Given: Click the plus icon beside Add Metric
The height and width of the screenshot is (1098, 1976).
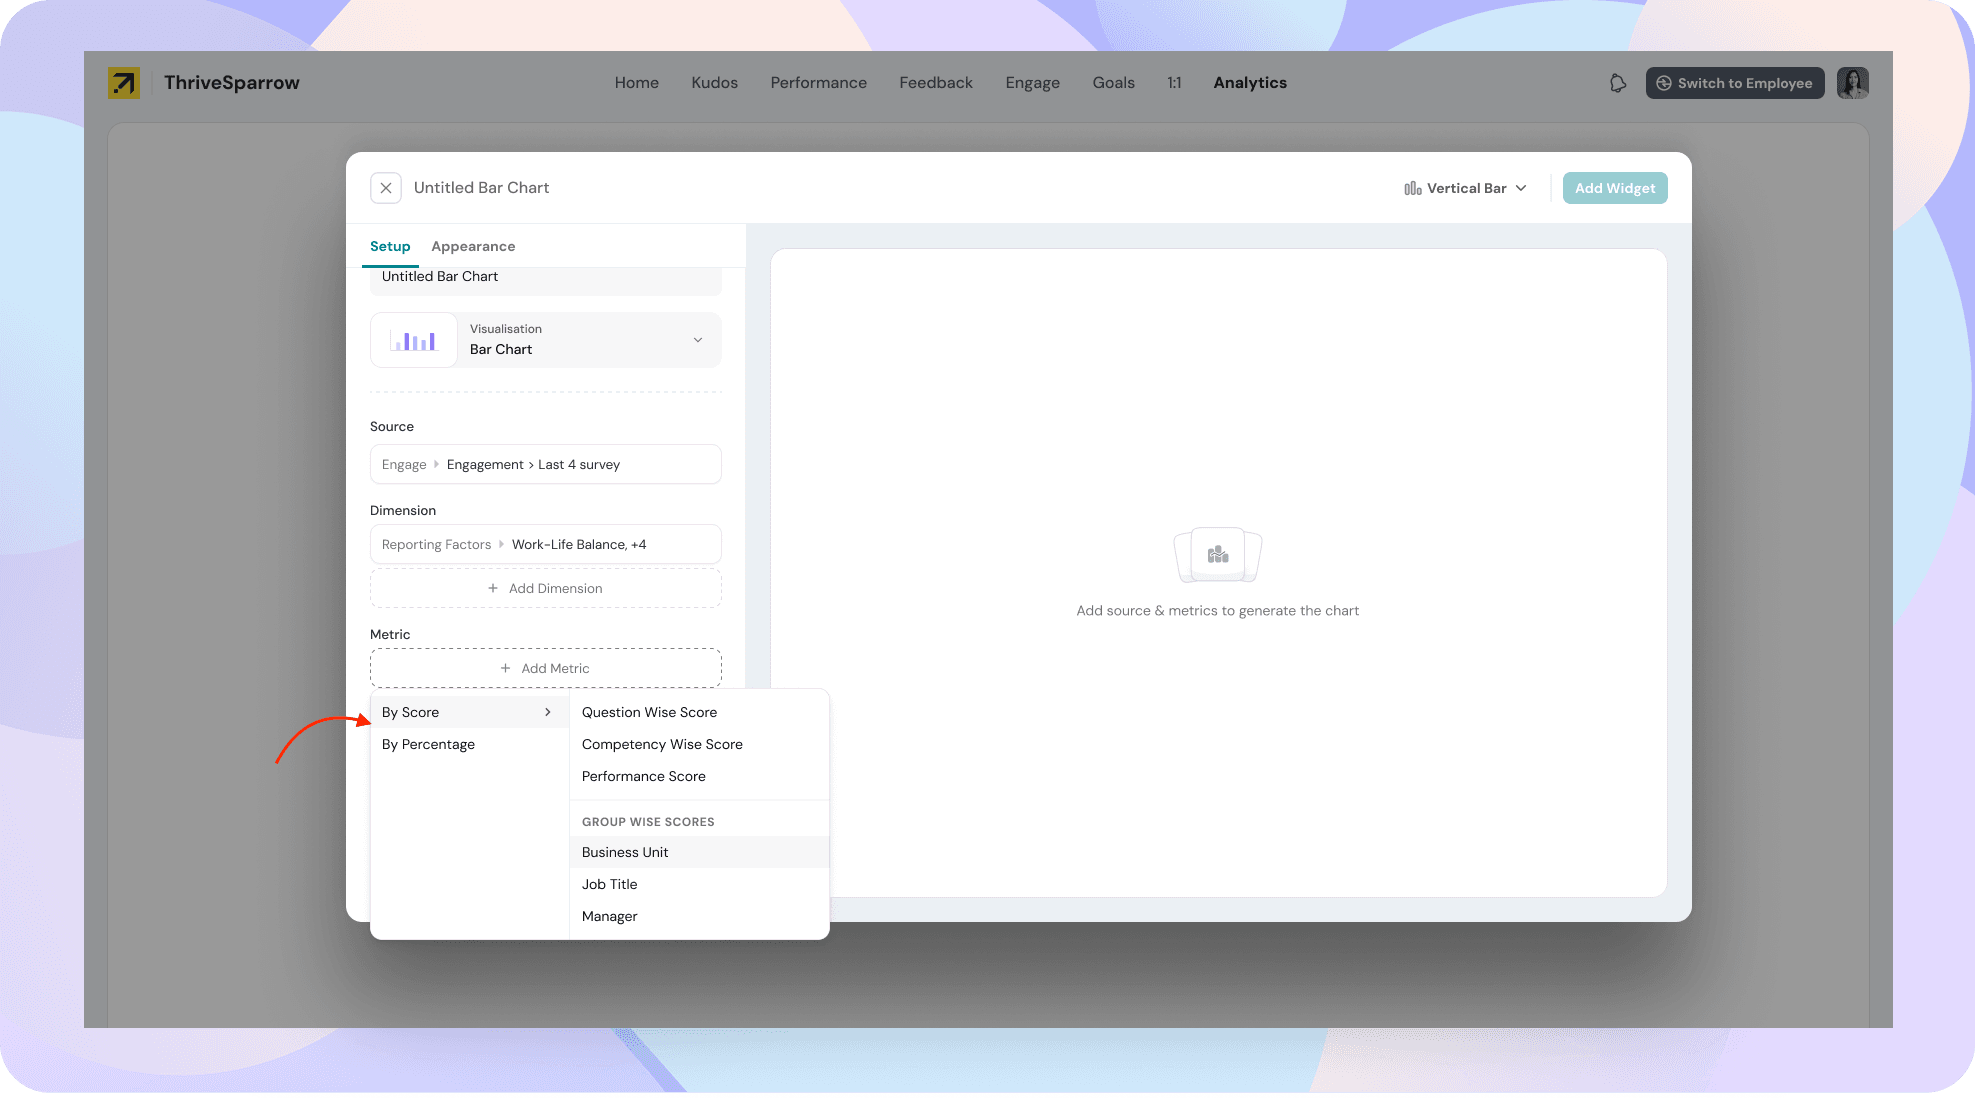Looking at the screenshot, I should tap(505, 669).
